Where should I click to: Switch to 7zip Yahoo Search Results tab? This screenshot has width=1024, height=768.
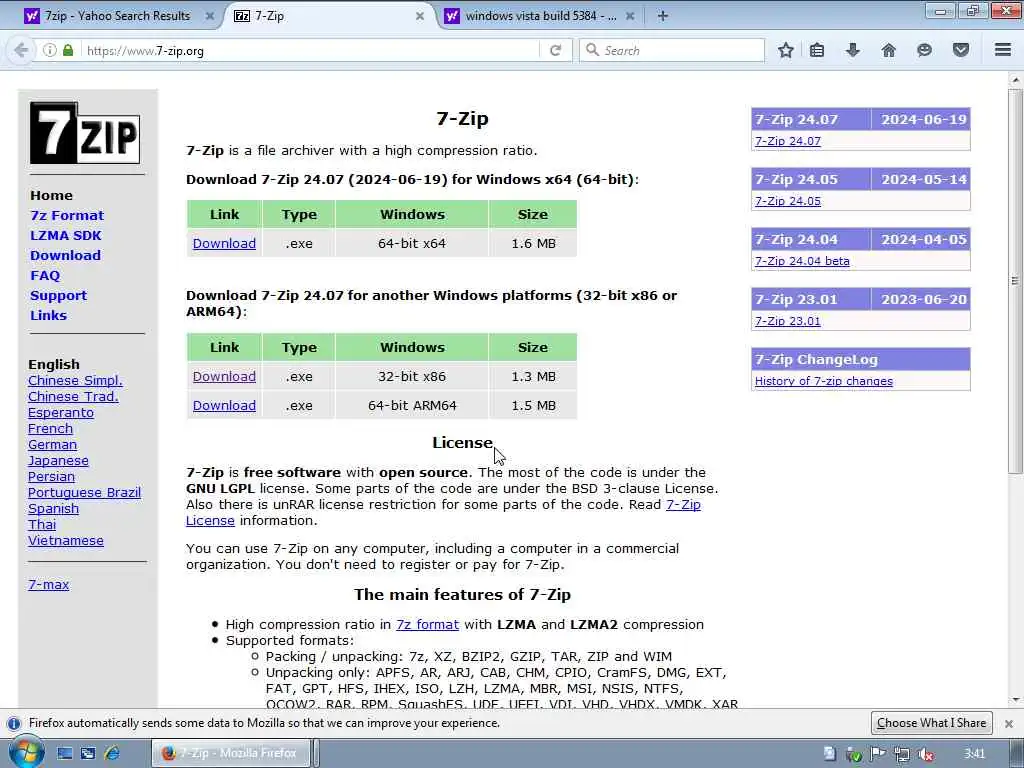coord(118,16)
